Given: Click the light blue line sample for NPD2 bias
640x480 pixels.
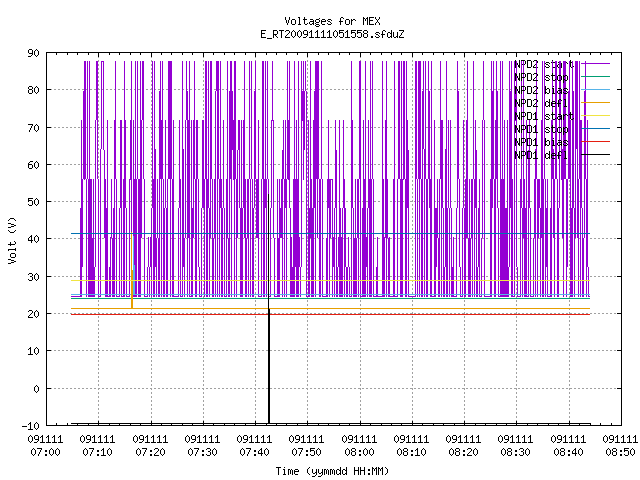Looking at the screenshot, I should (596, 89).
